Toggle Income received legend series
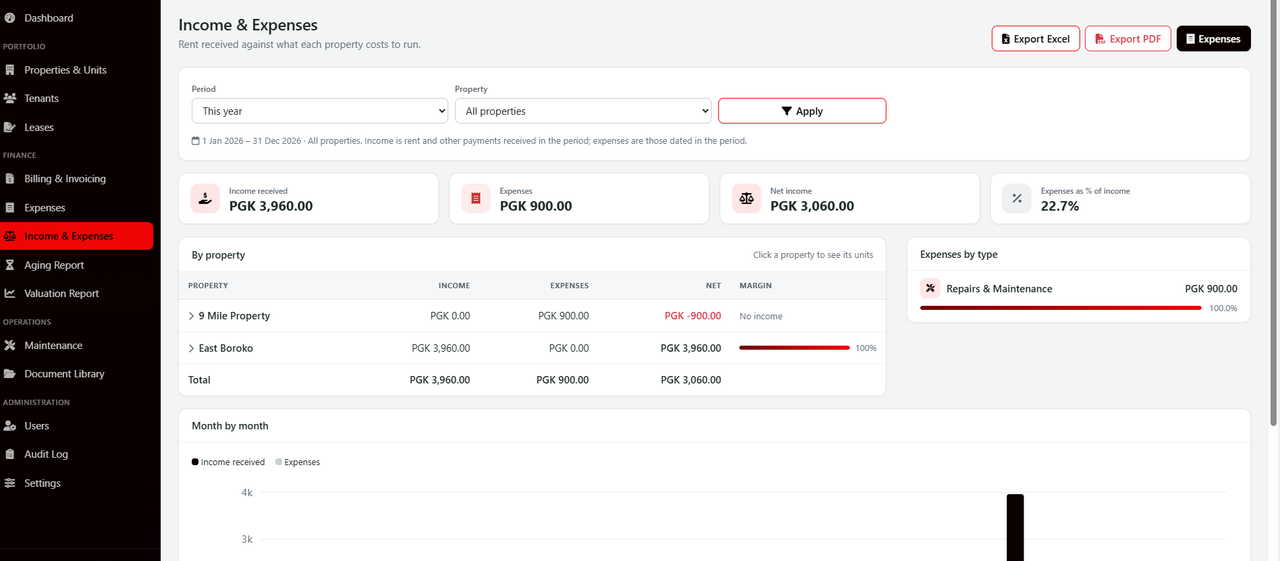Image resolution: width=1280 pixels, height=561 pixels. coord(228,462)
